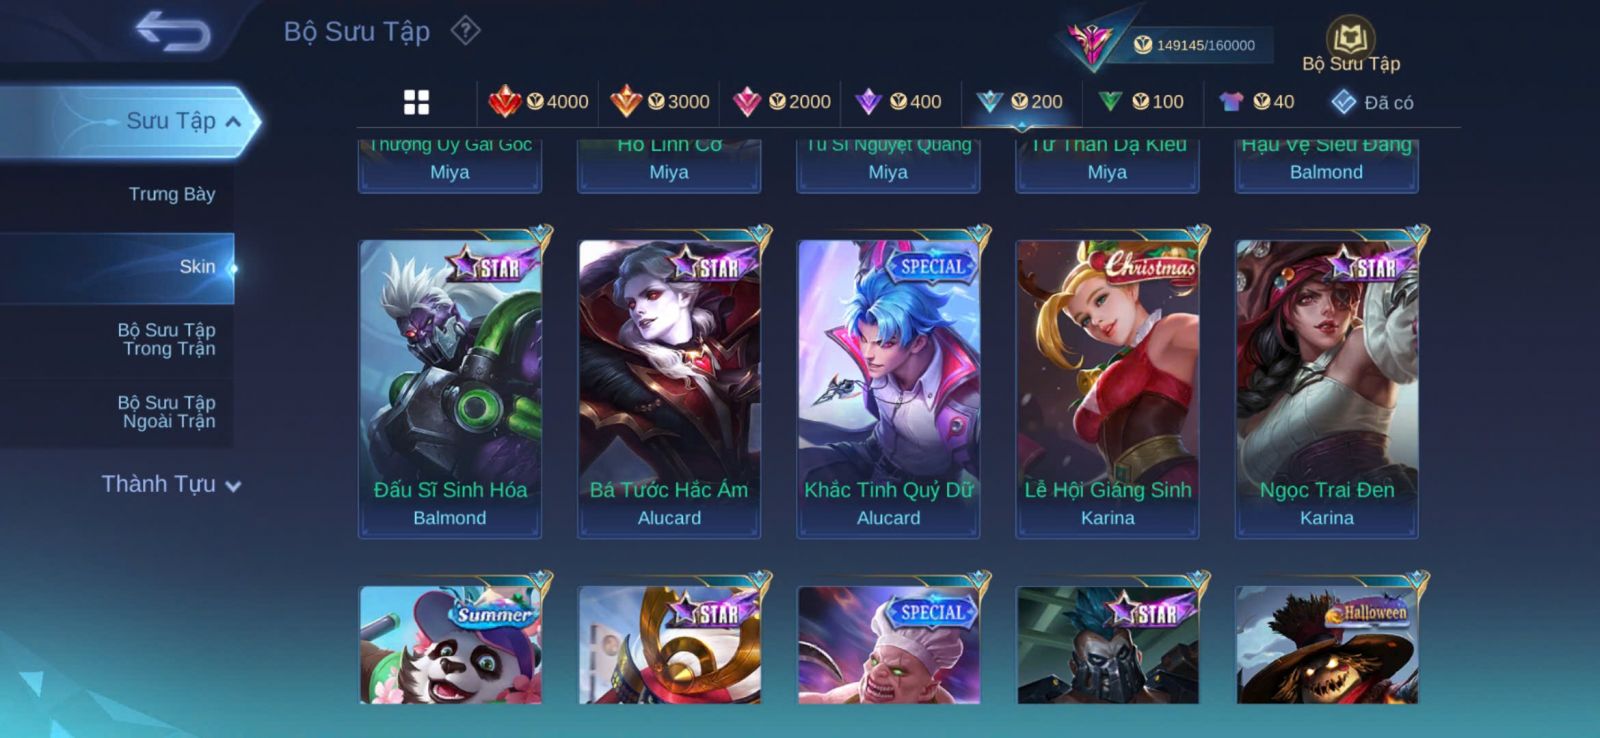Filter by the pink 2000 gem tier

[x=782, y=101]
